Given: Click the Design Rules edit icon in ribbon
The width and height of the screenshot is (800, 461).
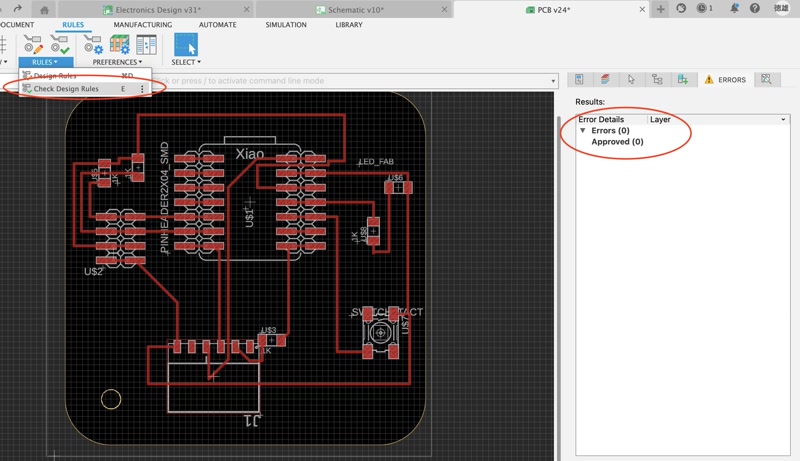Looking at the screenshot, I should click(33, 45).
